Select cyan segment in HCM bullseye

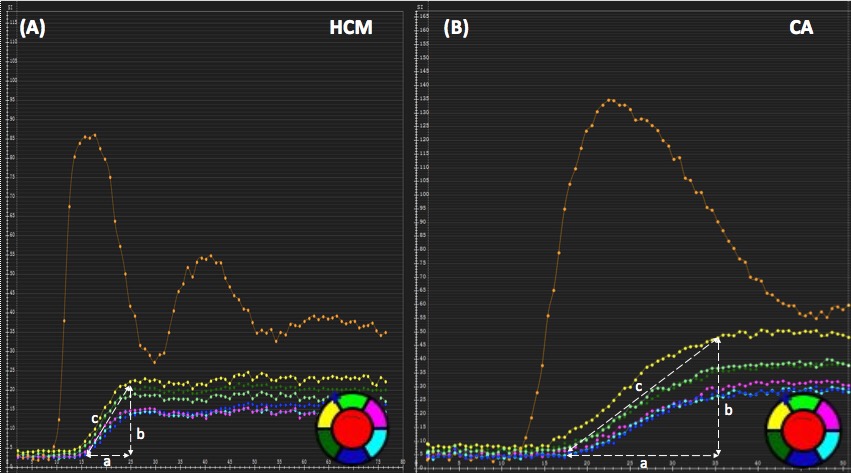377,443
